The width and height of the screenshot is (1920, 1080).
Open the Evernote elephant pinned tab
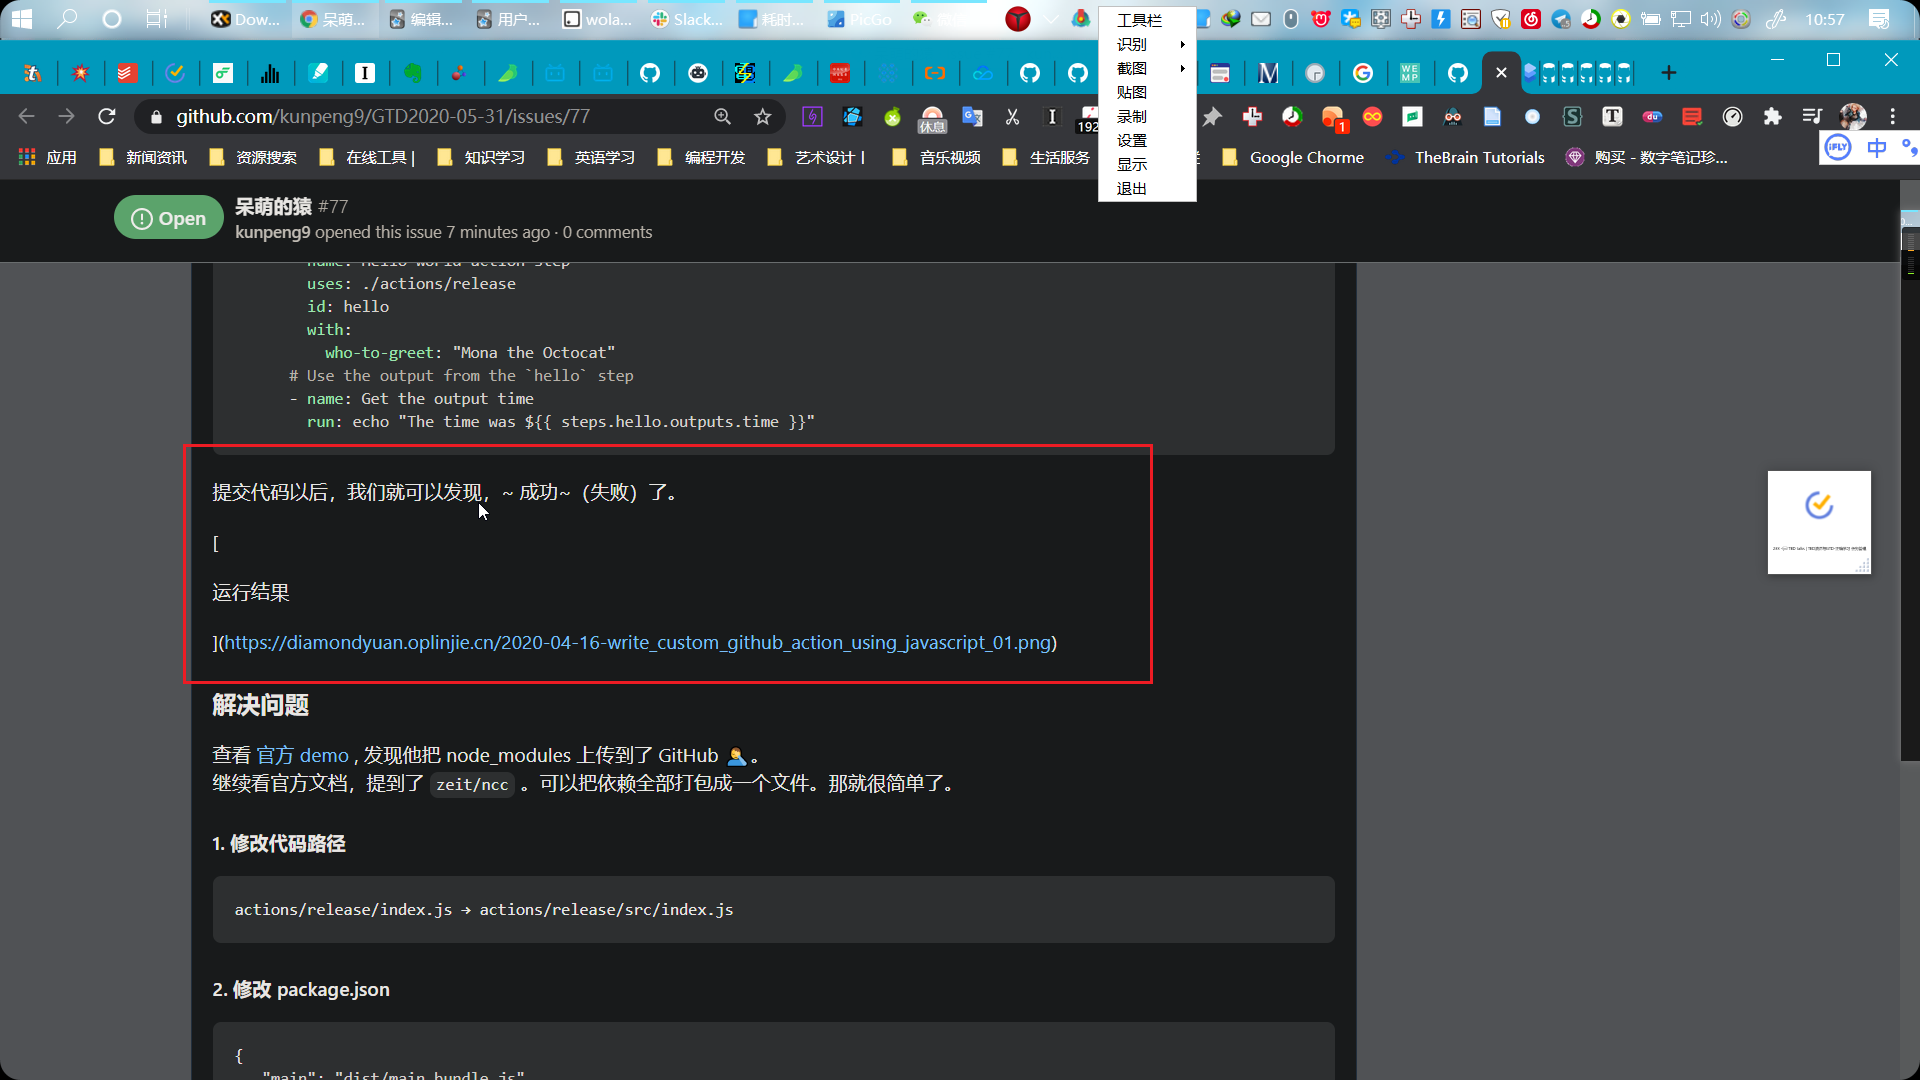(x=413, y=73)
